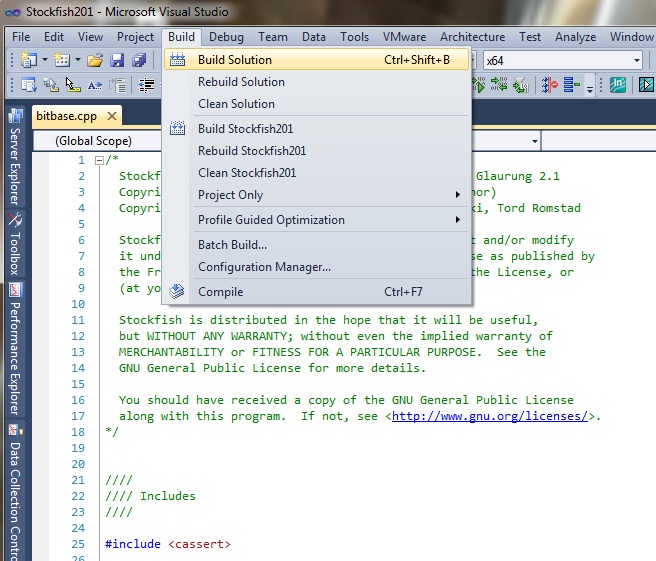Open the Test menu
The width and height of the screenshot is (656, 561).
click(530, 37)
